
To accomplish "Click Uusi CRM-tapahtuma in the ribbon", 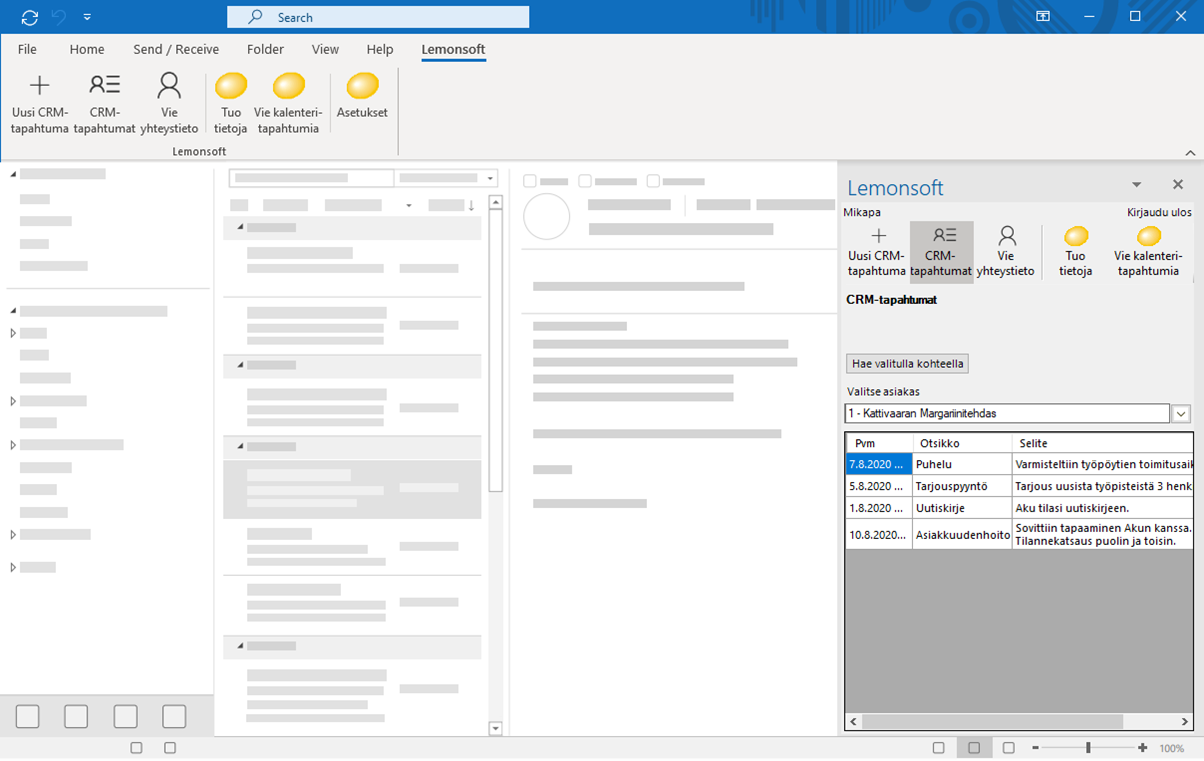I will coord(40,103).
